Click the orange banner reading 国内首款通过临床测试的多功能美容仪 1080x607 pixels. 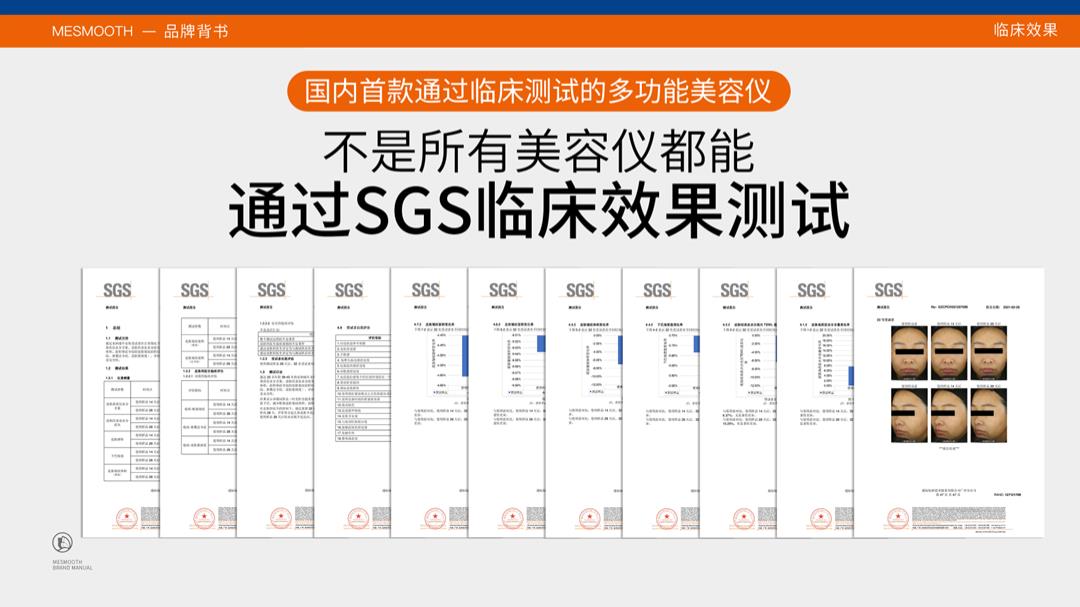[x=539, y=91]
